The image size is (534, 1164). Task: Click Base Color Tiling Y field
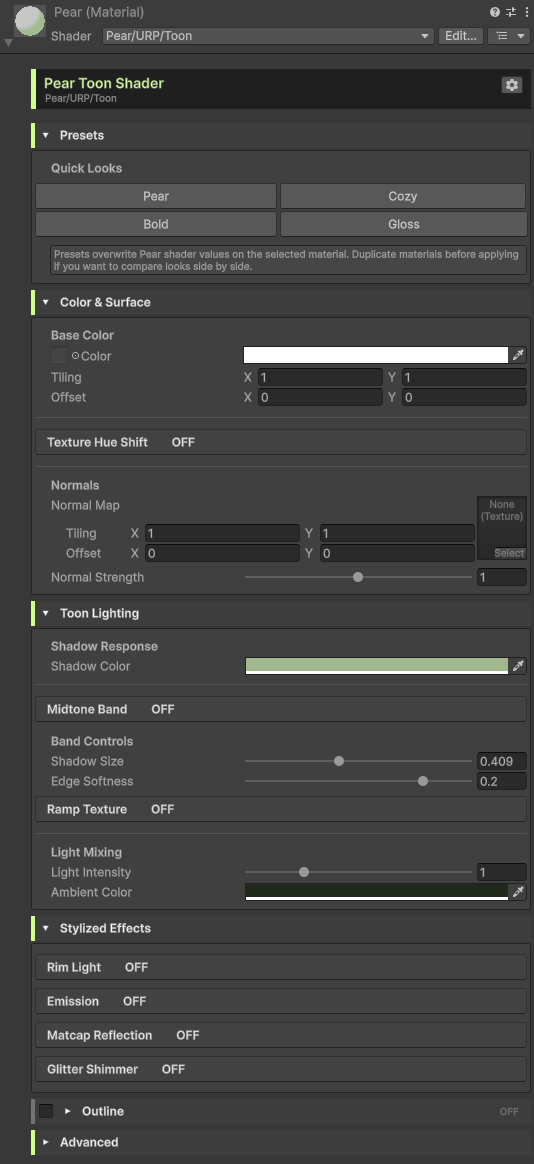pos(464,377)
